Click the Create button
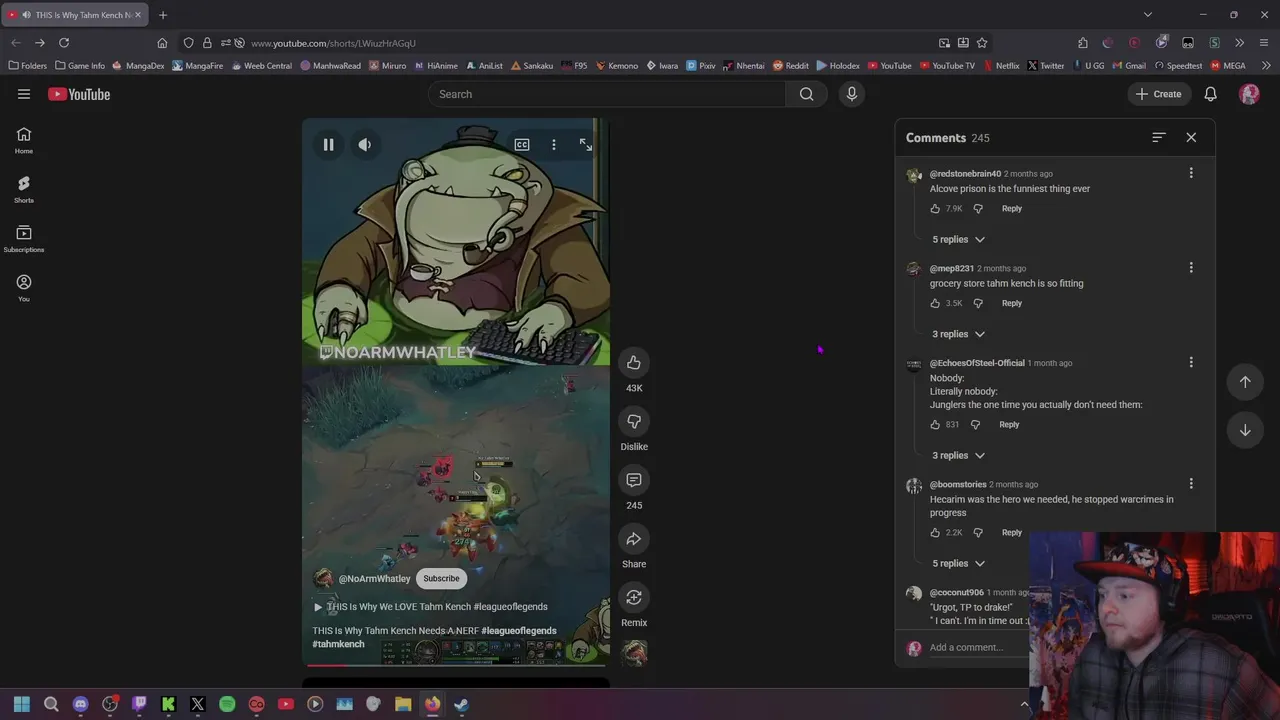The image size is (1280, 720). click(x=1158, y=94)
